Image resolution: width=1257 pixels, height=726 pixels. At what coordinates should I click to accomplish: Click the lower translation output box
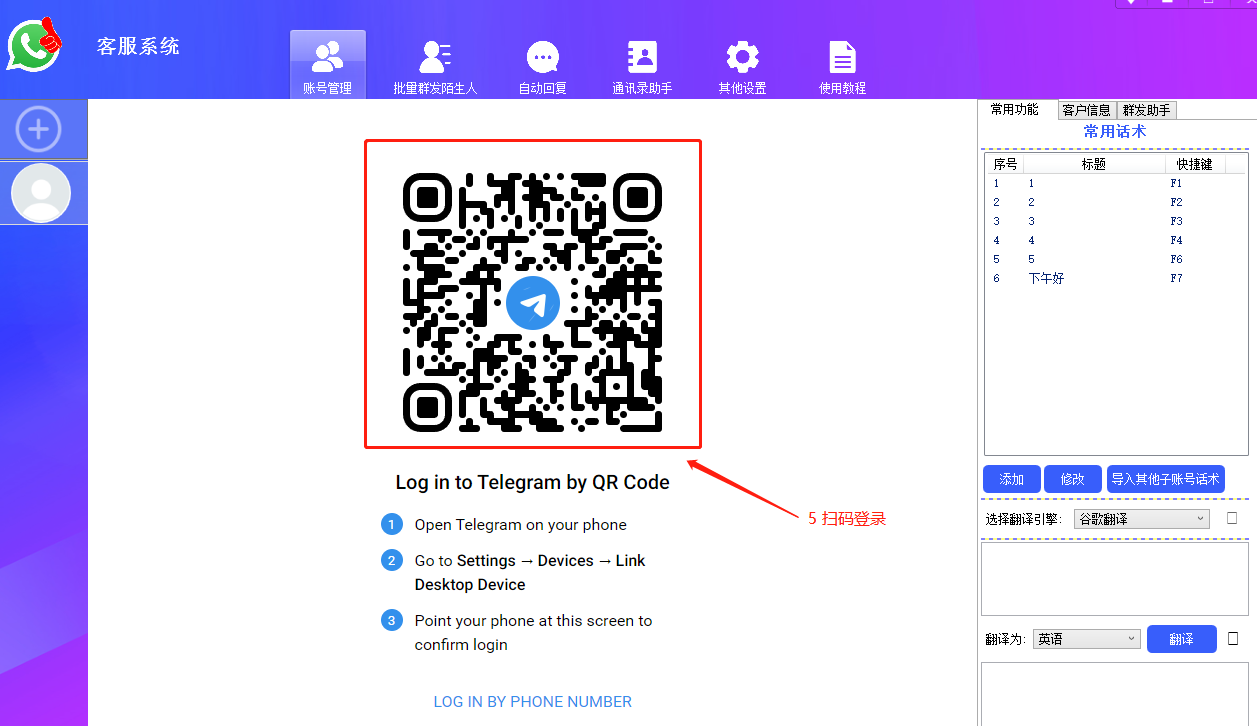pos(1115,694)
